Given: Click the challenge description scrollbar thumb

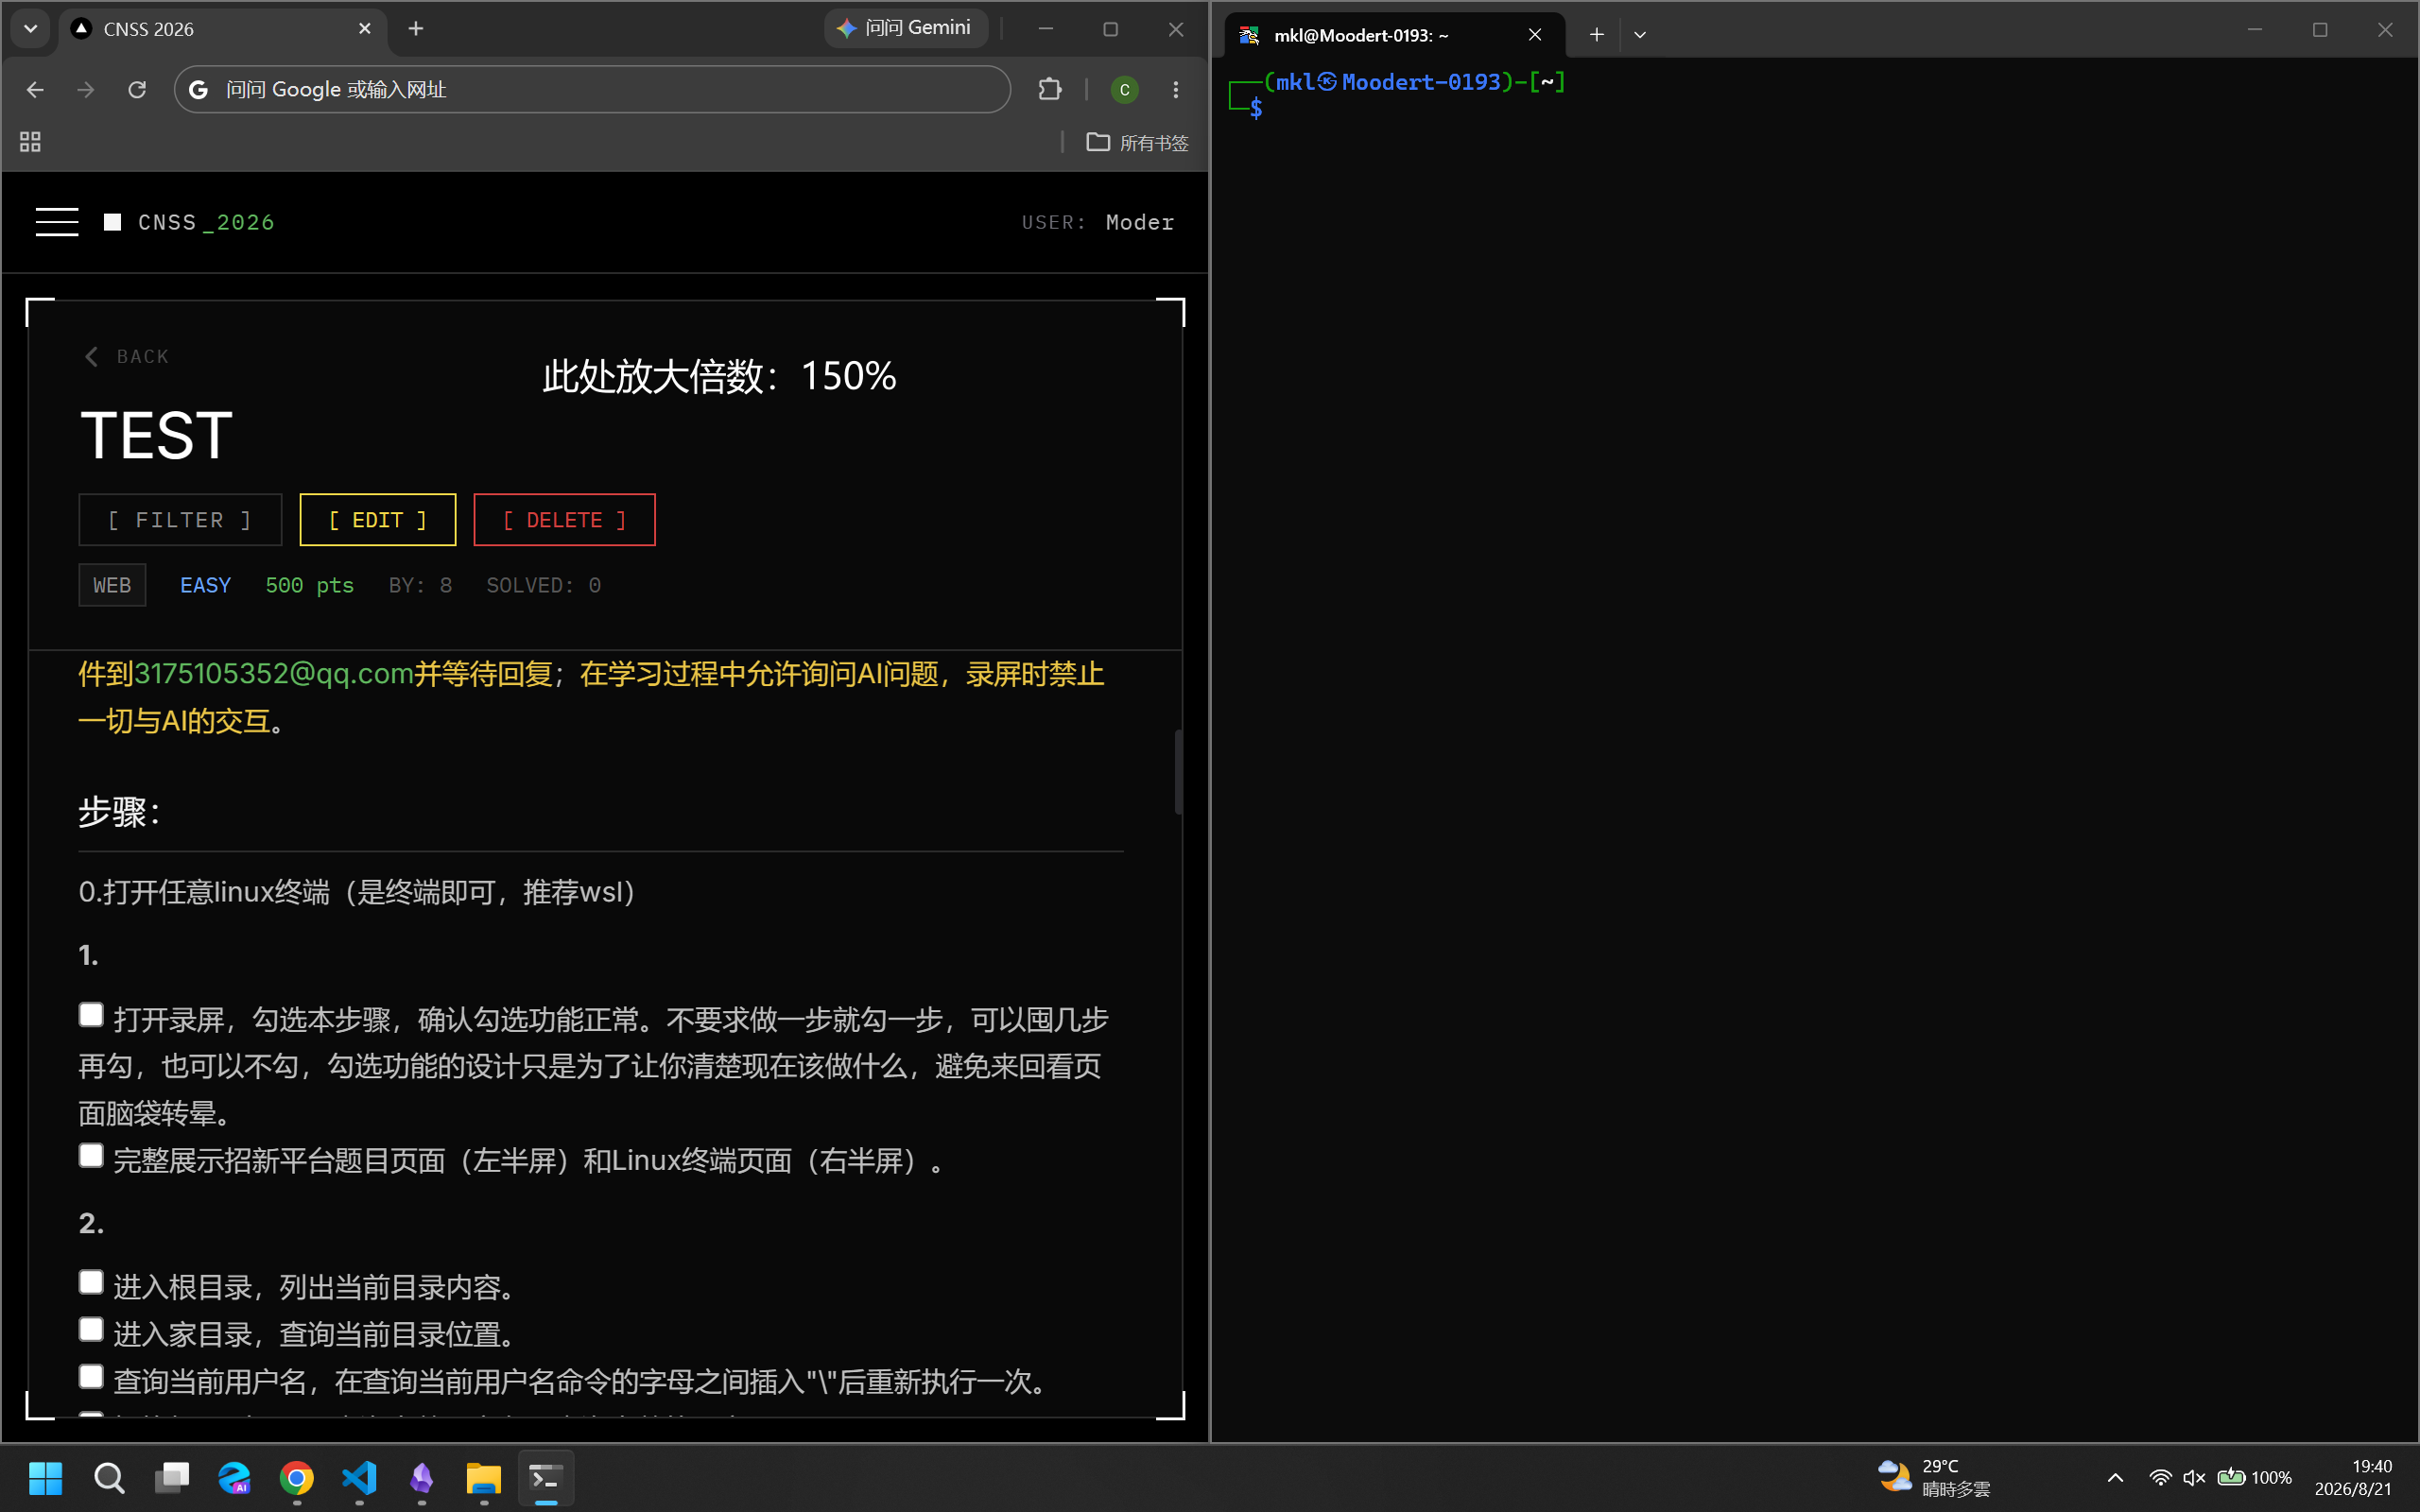Looking at the screenshot, I should click(1178, 771).
